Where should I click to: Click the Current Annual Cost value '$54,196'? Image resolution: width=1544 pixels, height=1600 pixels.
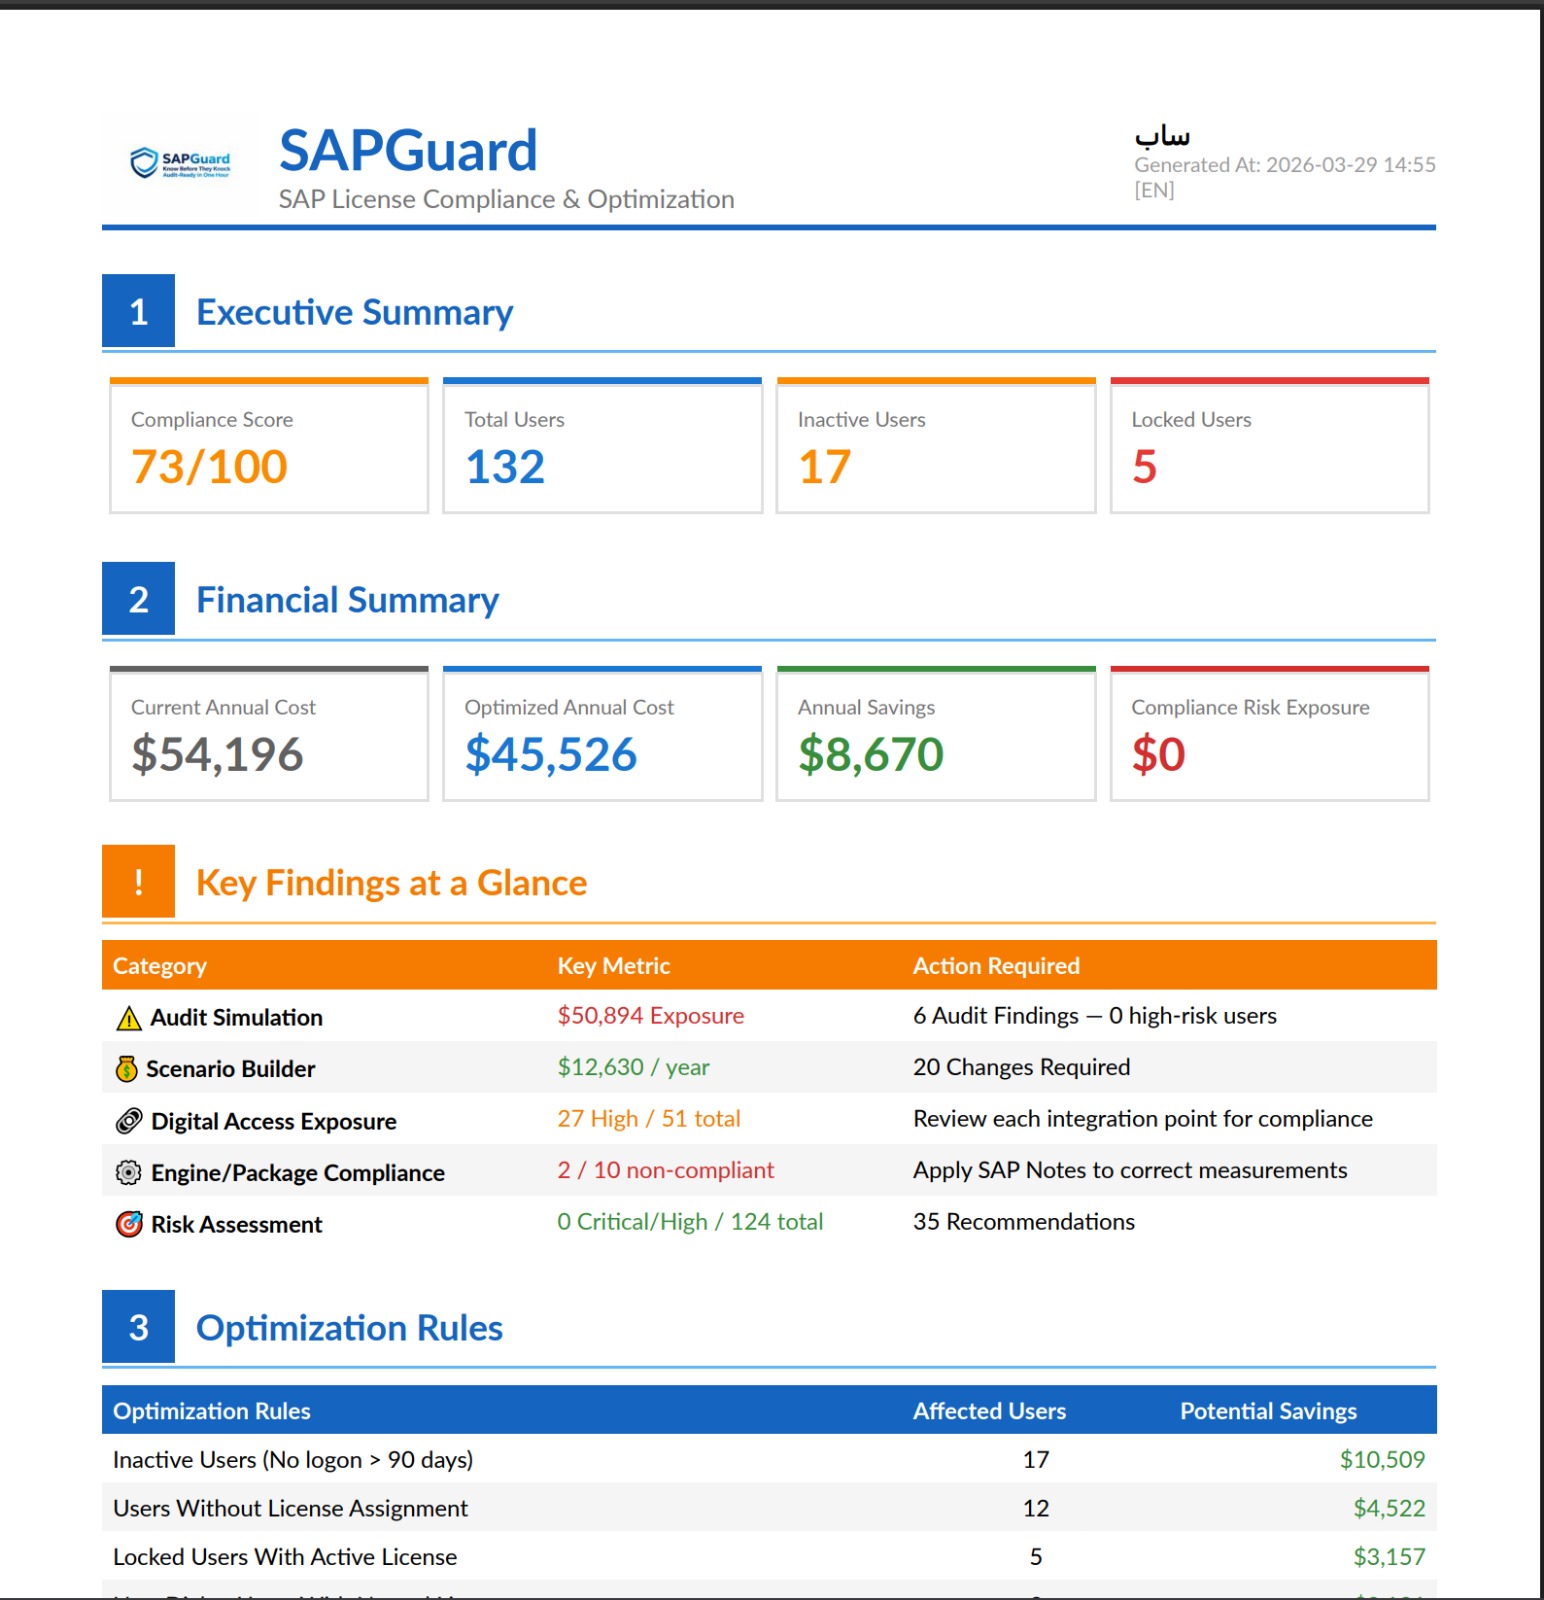[x=217, y=754]
